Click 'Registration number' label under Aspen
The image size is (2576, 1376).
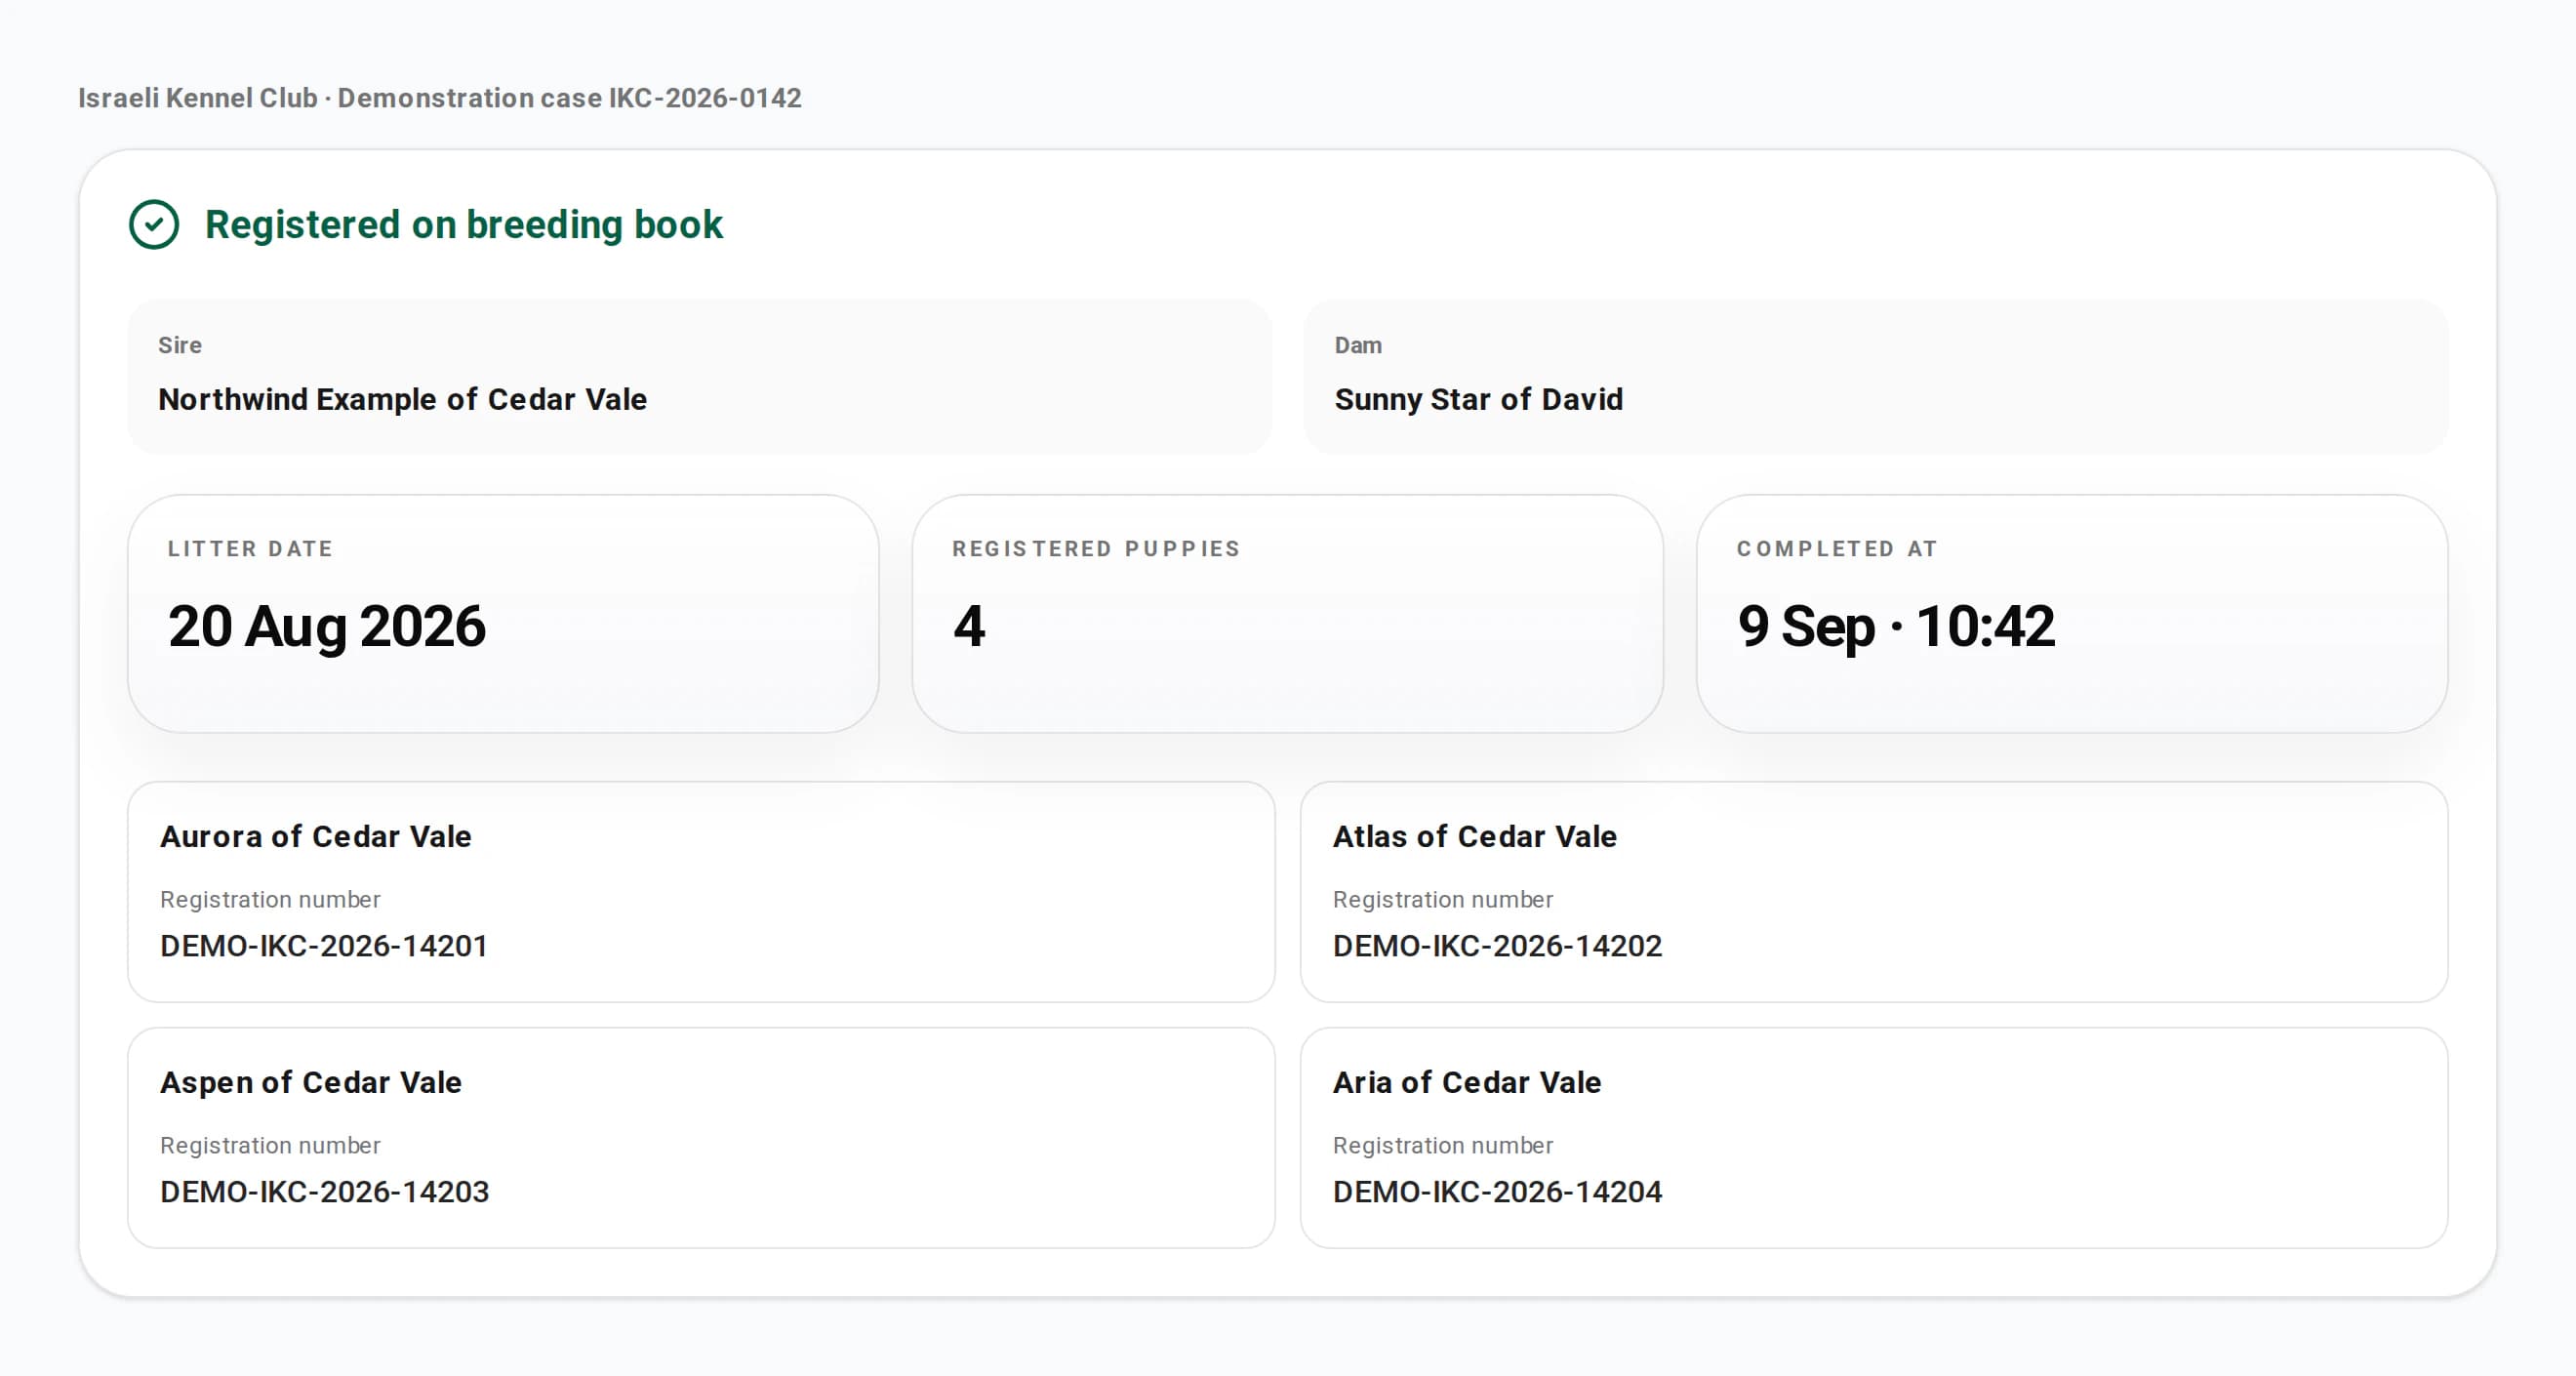click(270, 1146)
